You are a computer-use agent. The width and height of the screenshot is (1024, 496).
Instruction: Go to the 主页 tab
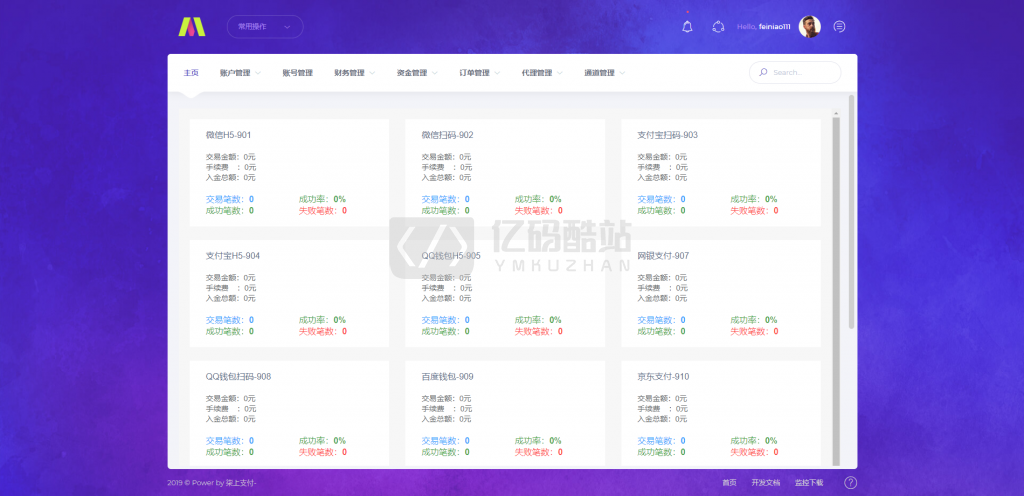[x=191, y=73]
